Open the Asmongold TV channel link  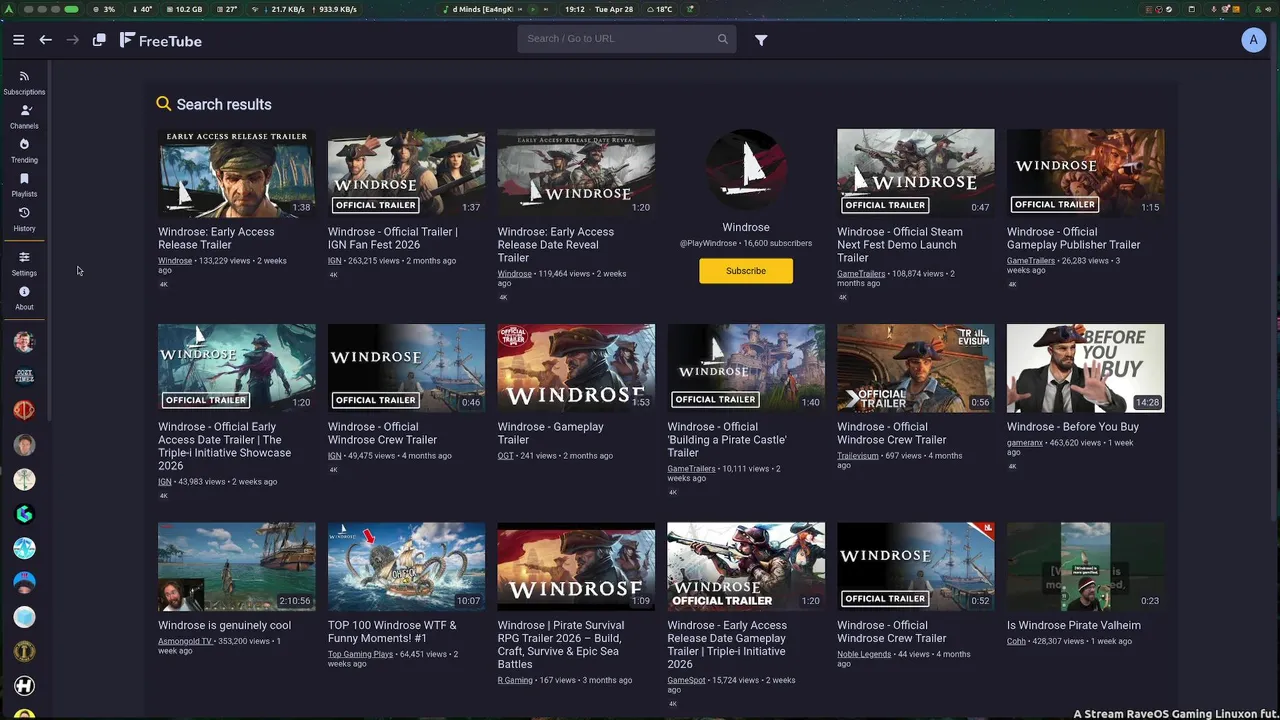(185, 641)
